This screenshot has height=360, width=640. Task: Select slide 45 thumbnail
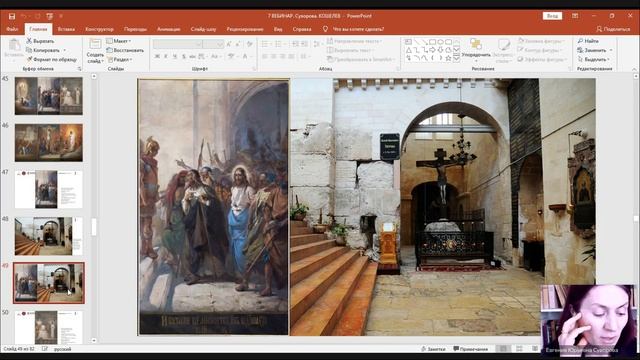(x=49, y=96)
